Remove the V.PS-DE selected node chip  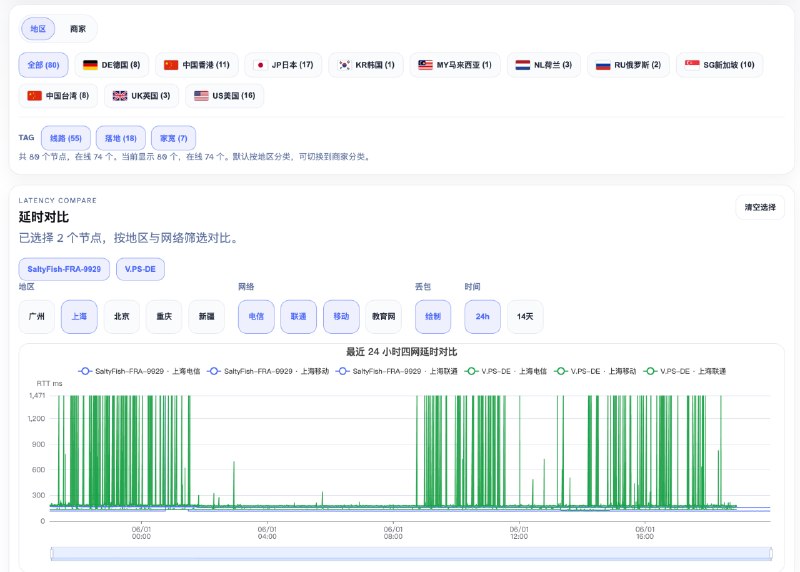140,269
